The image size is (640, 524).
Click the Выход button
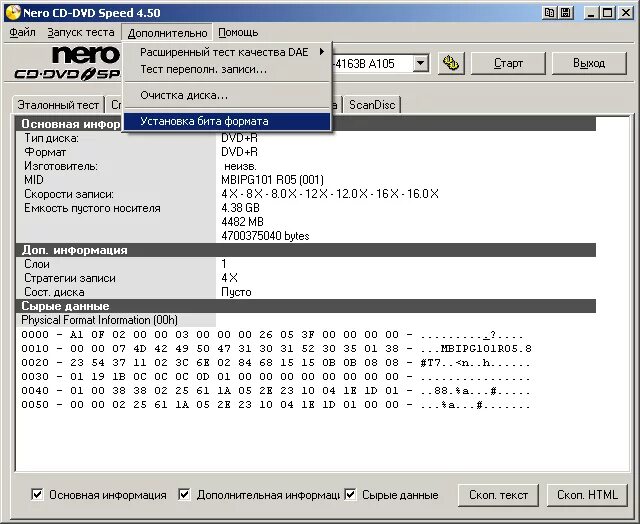[x=589, y=63]
